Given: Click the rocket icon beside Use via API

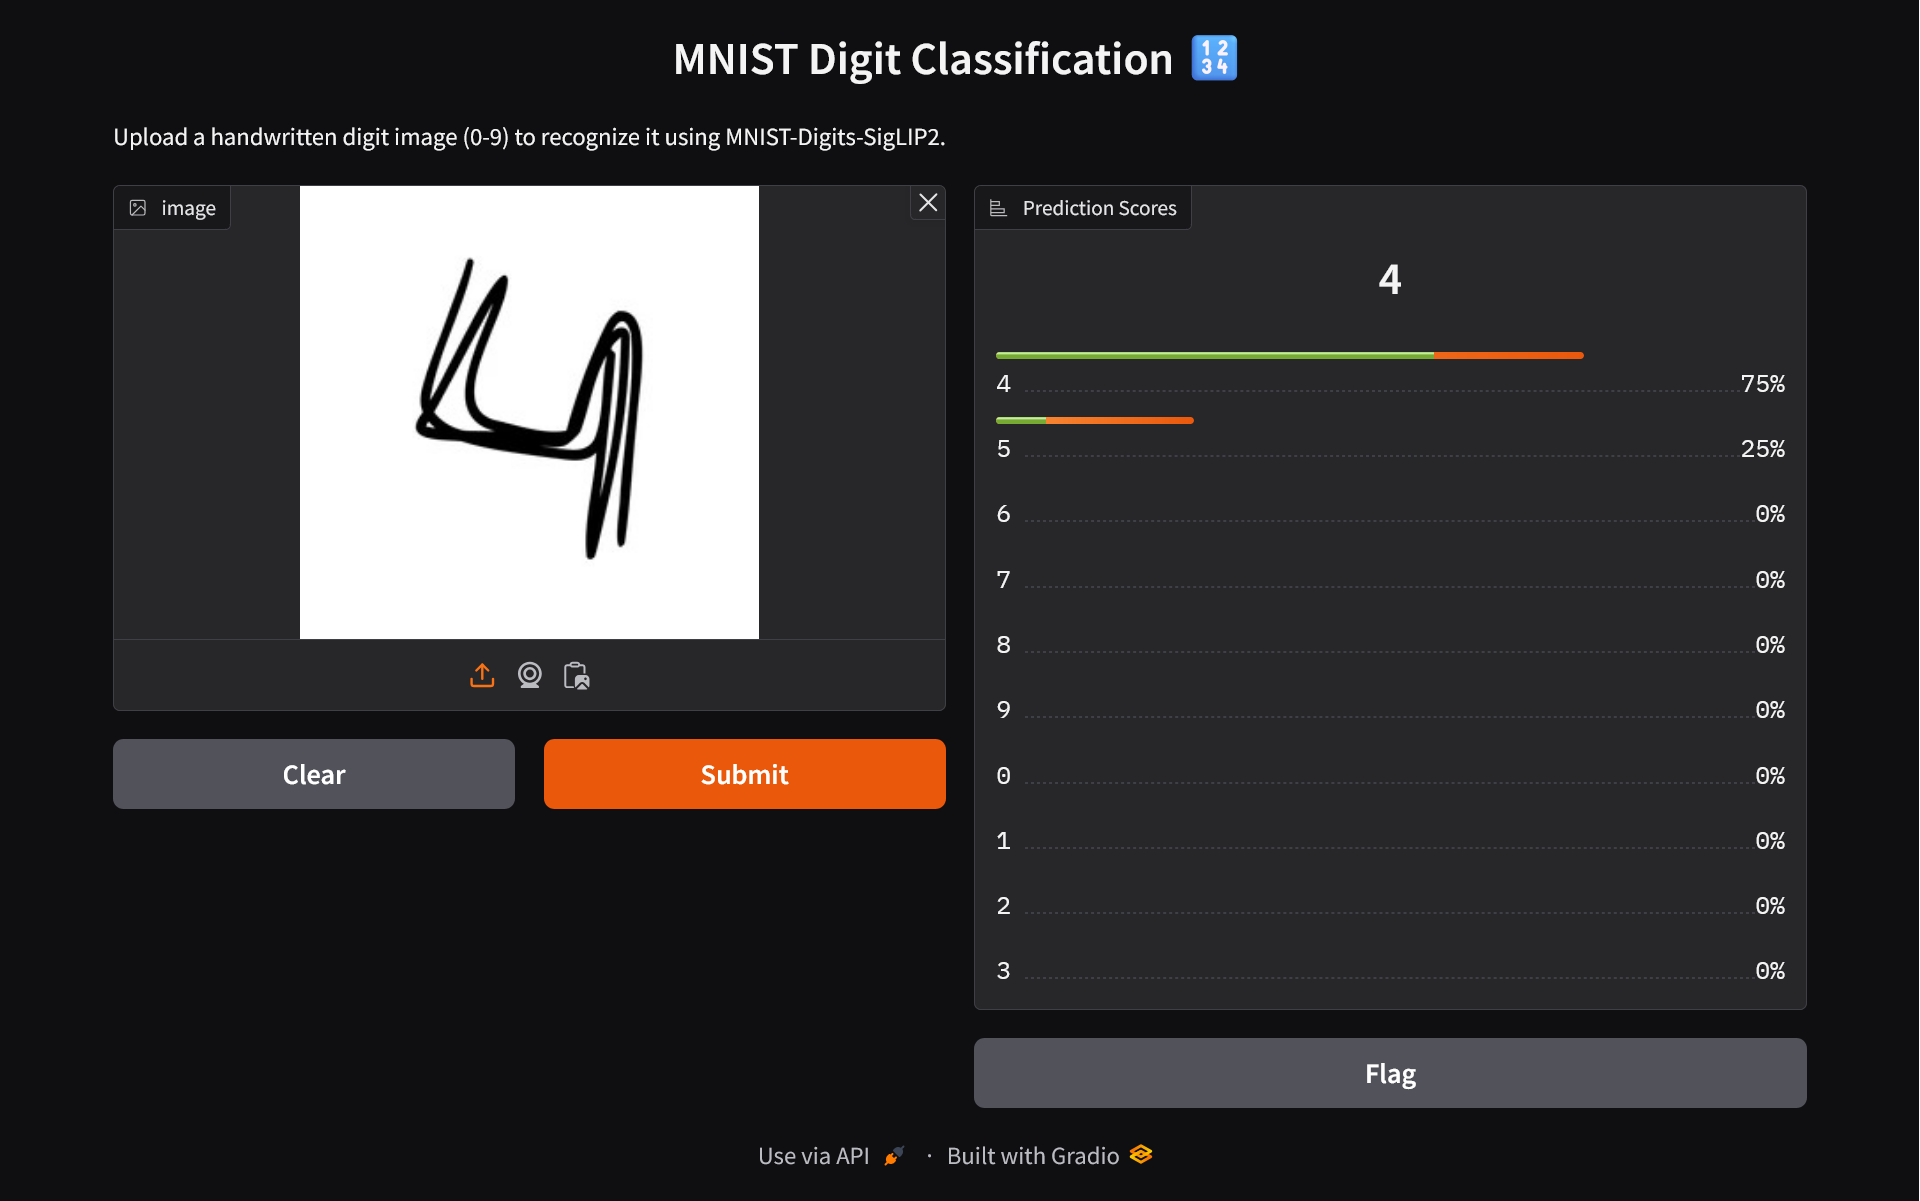Looking at the screenshot, I should pos(894,1156).
